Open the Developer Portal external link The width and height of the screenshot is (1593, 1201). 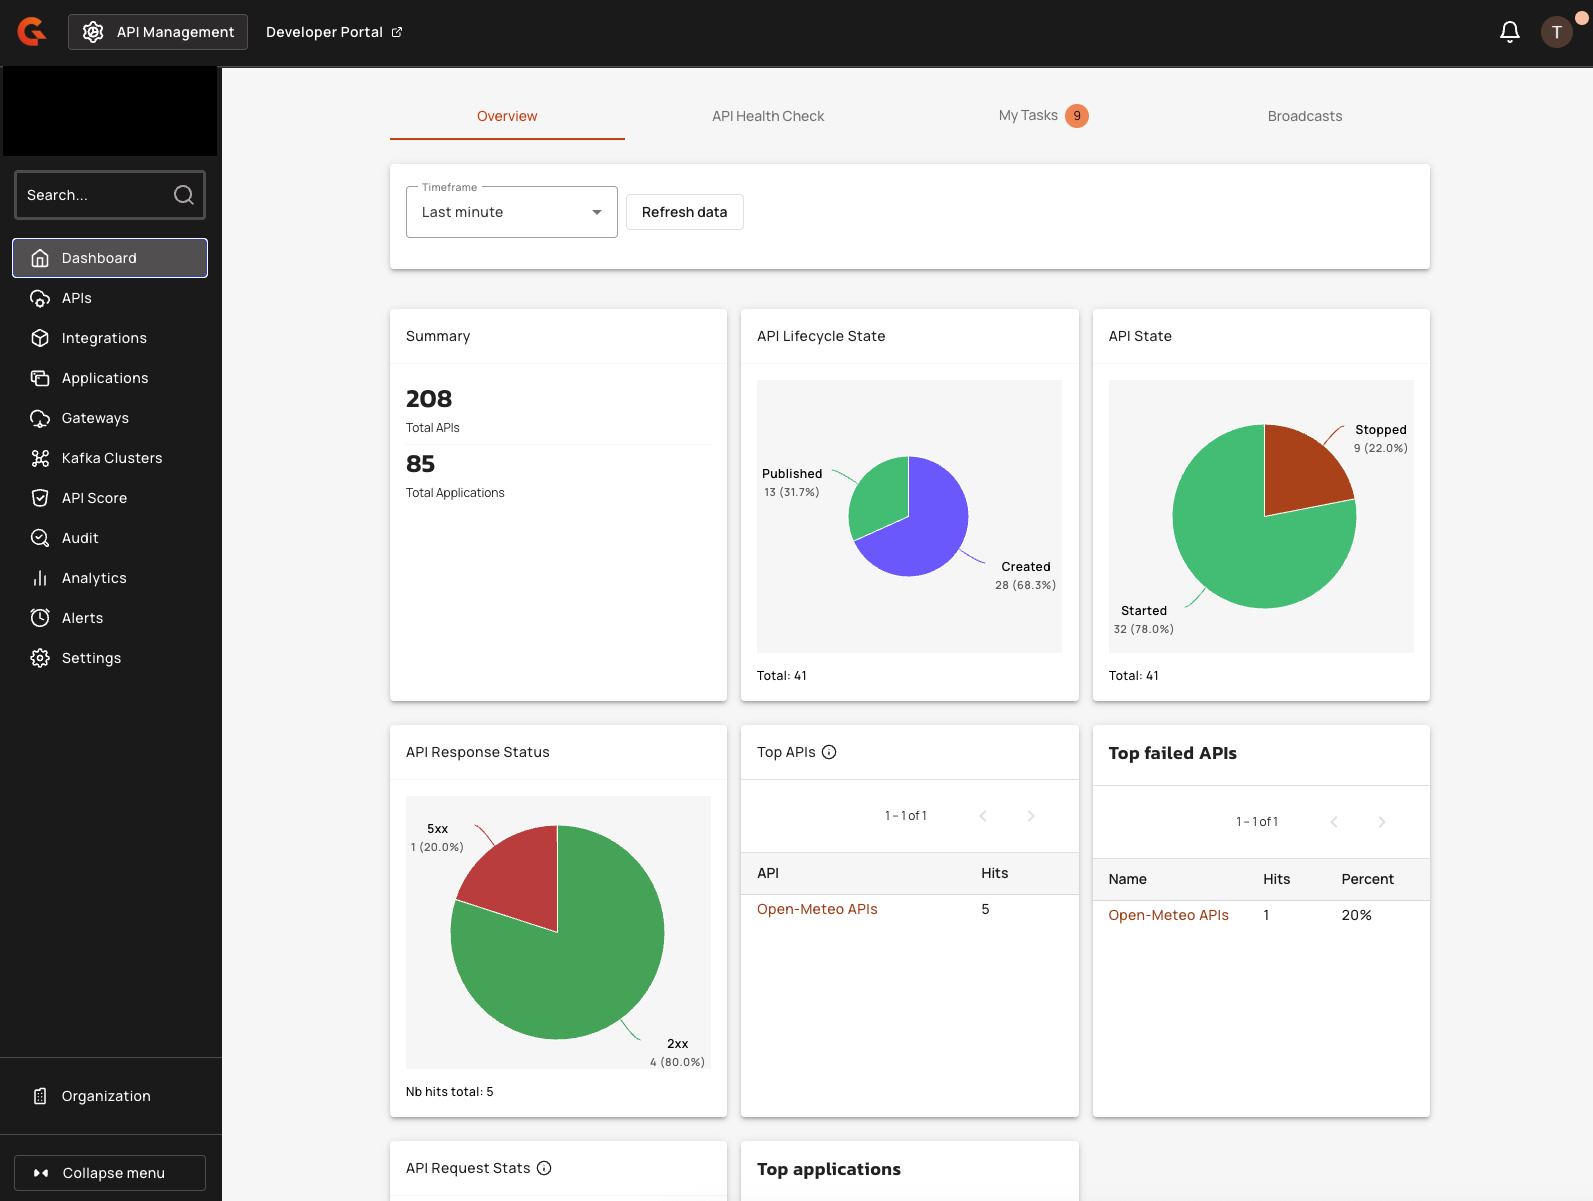tap(333, 32)
